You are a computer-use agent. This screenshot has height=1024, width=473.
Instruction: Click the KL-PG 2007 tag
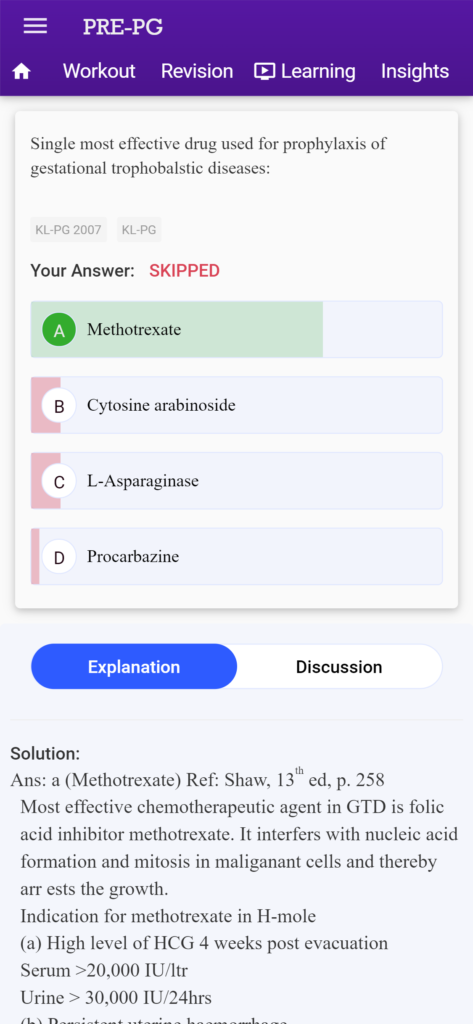[x=69, y=230]
